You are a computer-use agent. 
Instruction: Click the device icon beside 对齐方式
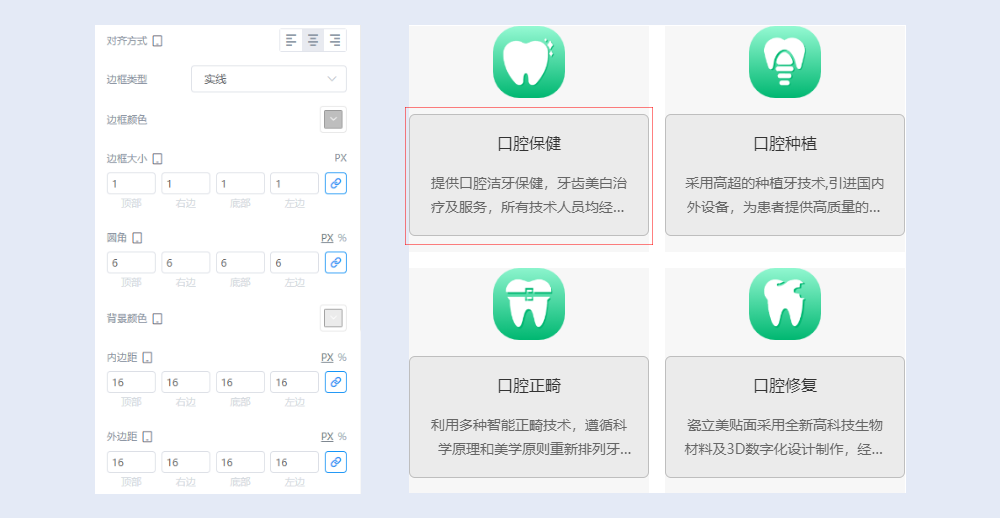[x=157, y=41]
